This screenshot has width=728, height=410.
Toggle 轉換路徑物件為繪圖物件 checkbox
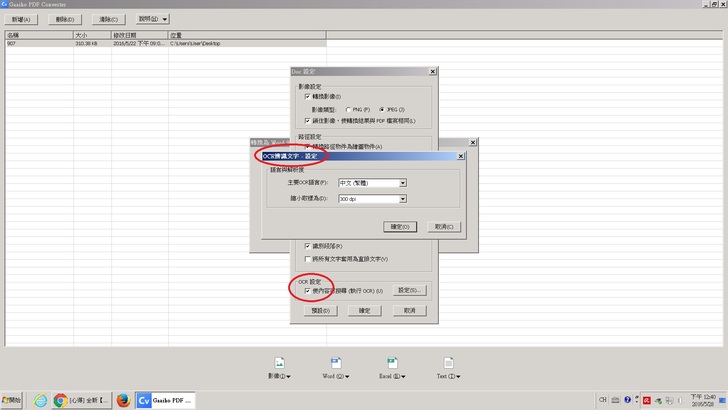coord(307,147)
